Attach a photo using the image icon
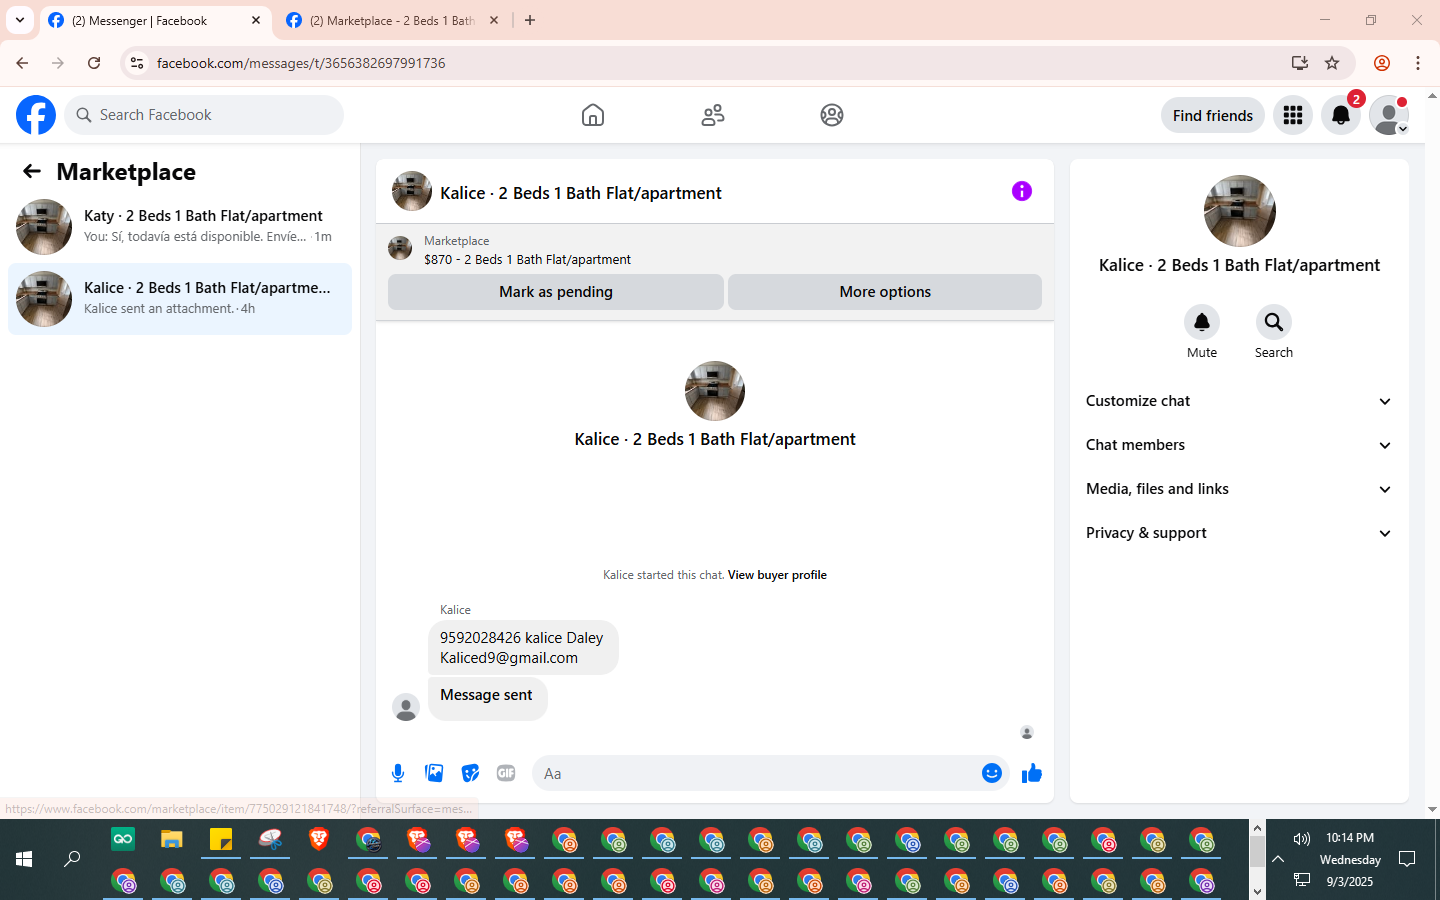Screen dimensions: 1440x900 click(434, 773)
